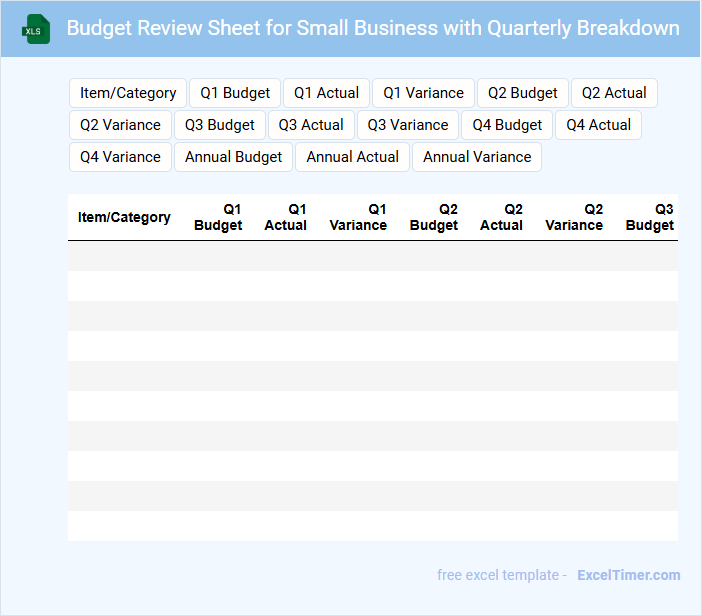Select the Q1 Variance tag
Image resolution: width=702 pixels, height=616 pixels.
click(424, 93)
